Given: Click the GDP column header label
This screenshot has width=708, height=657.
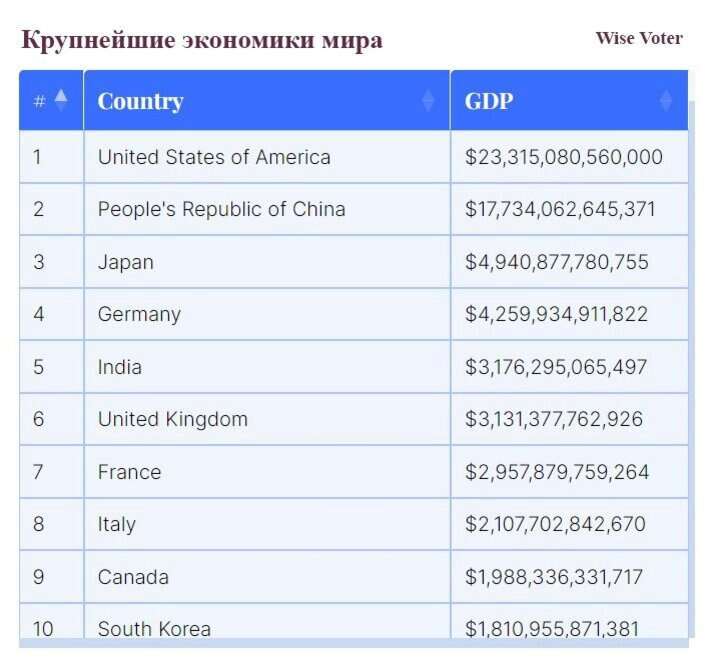Looking at the screenshot, I should click(x=489, y=101).
